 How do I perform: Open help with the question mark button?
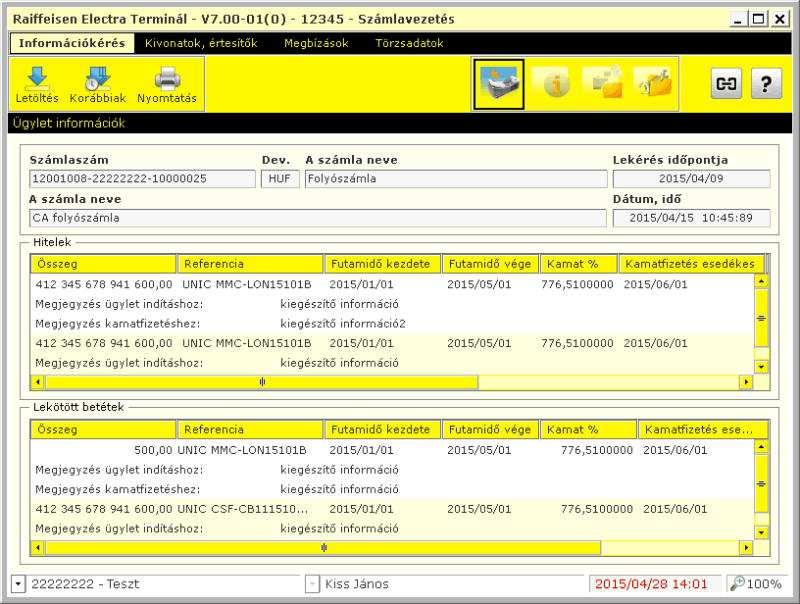(x=766, y=84)
